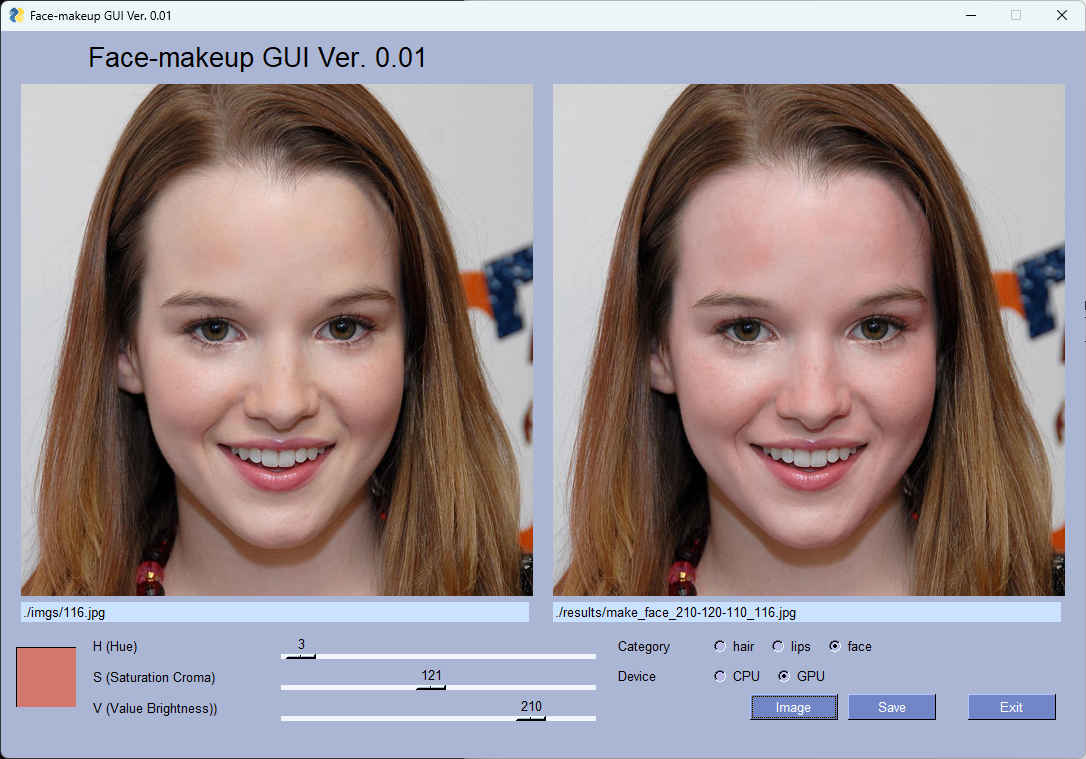Click the makeup color preview swatch
This screenshot has width=1086, height=759.
tap(46, 677)
